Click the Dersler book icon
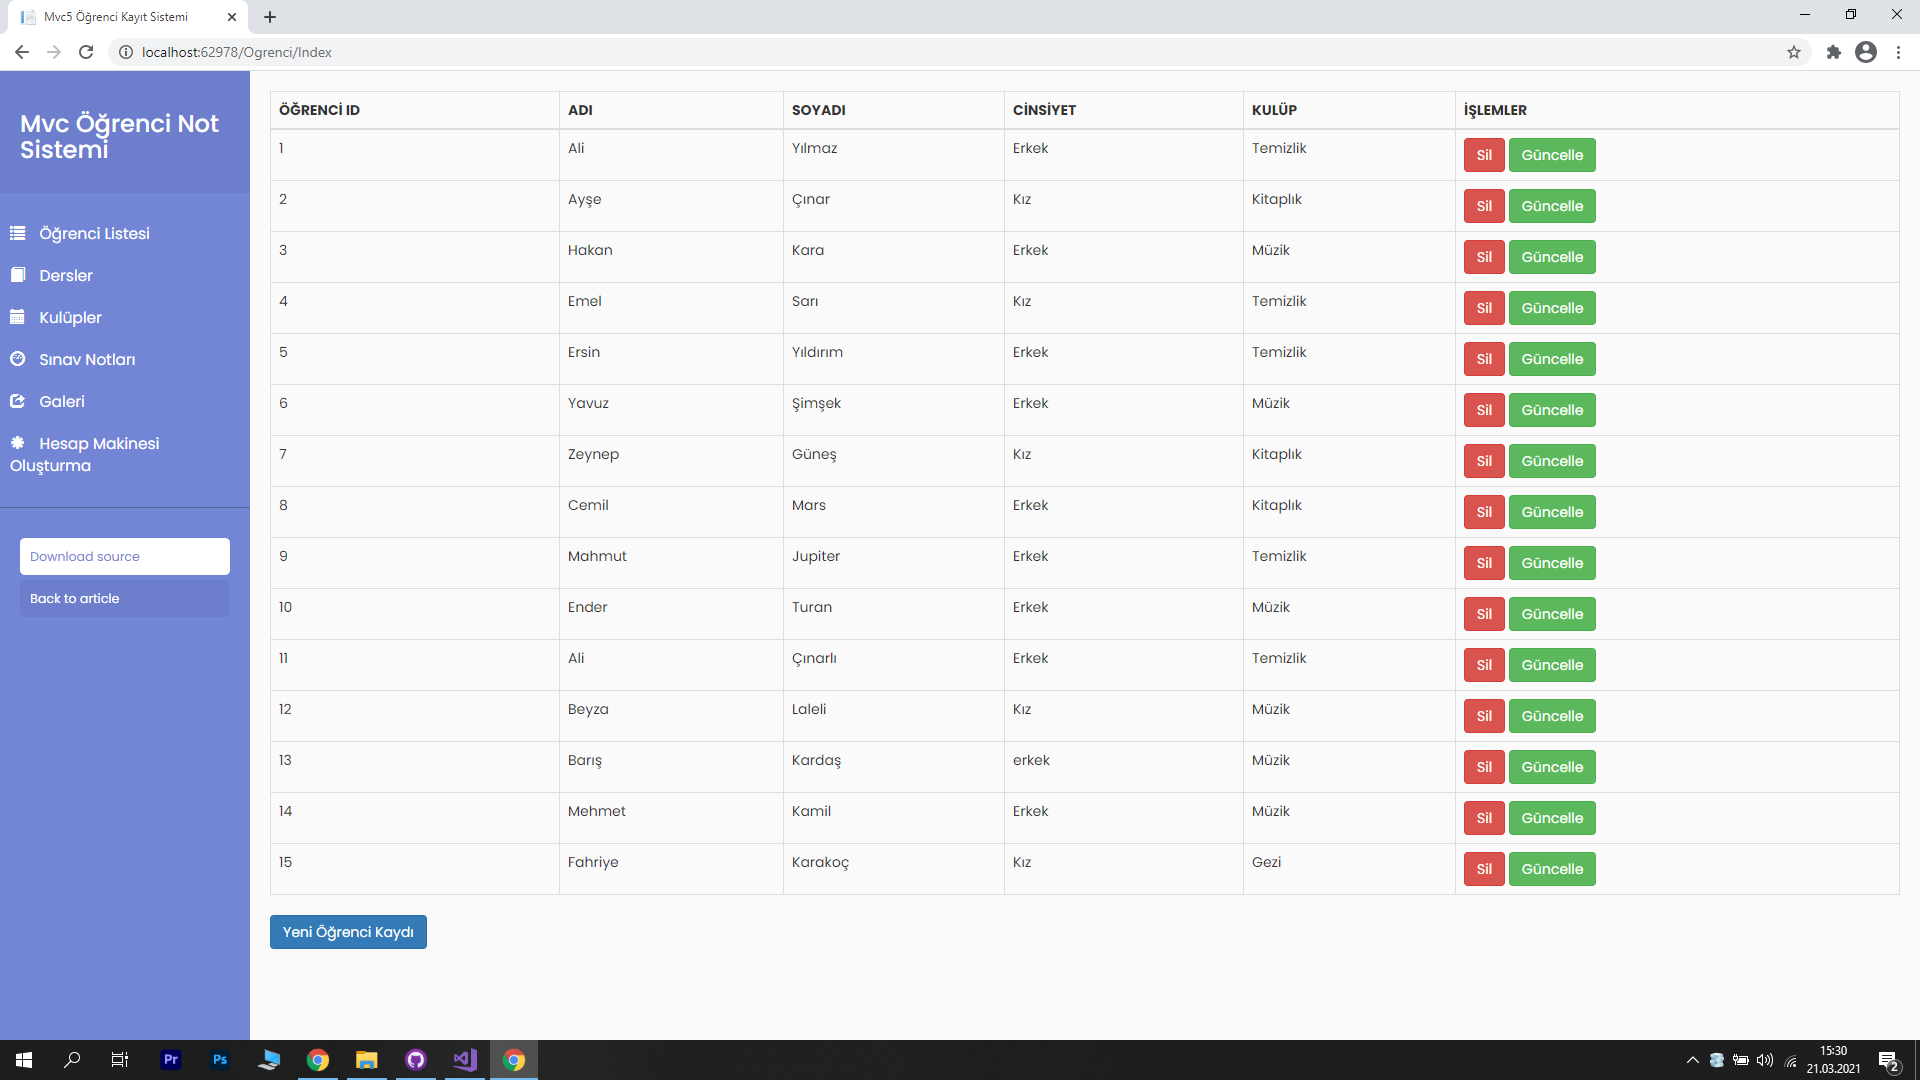This screenshot has width=1920, height=1080. point(17,275)
